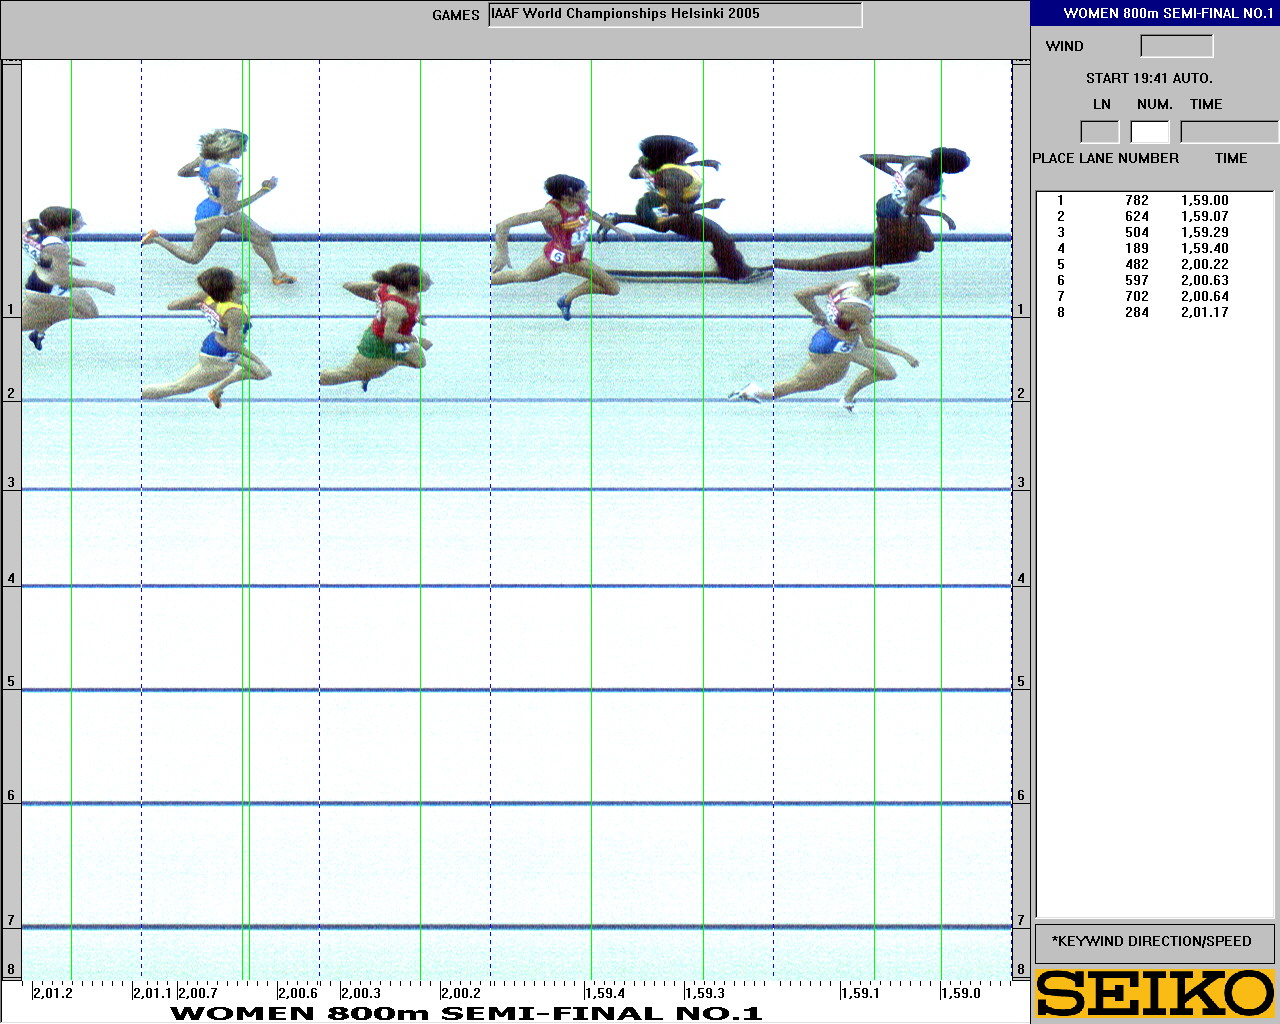
Task: Select the LN lane entry box
Action: (1099, 132)
